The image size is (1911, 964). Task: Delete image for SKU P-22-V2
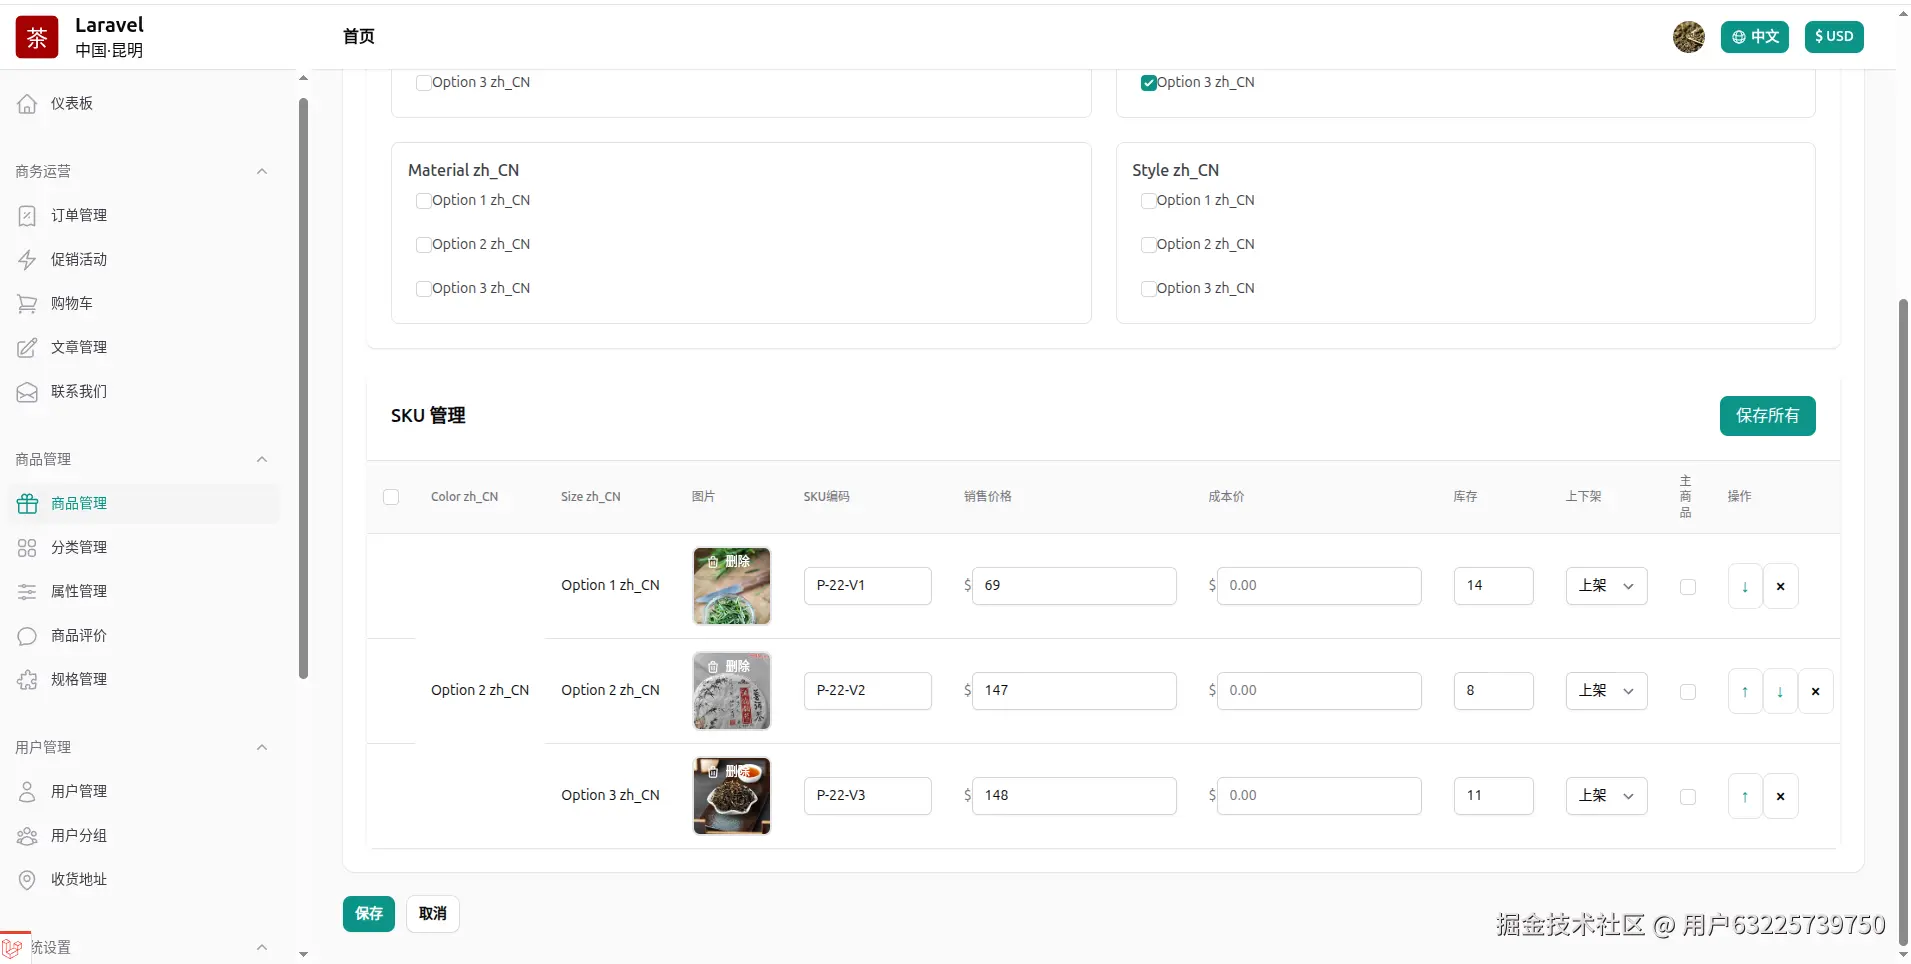click(729, 667)
